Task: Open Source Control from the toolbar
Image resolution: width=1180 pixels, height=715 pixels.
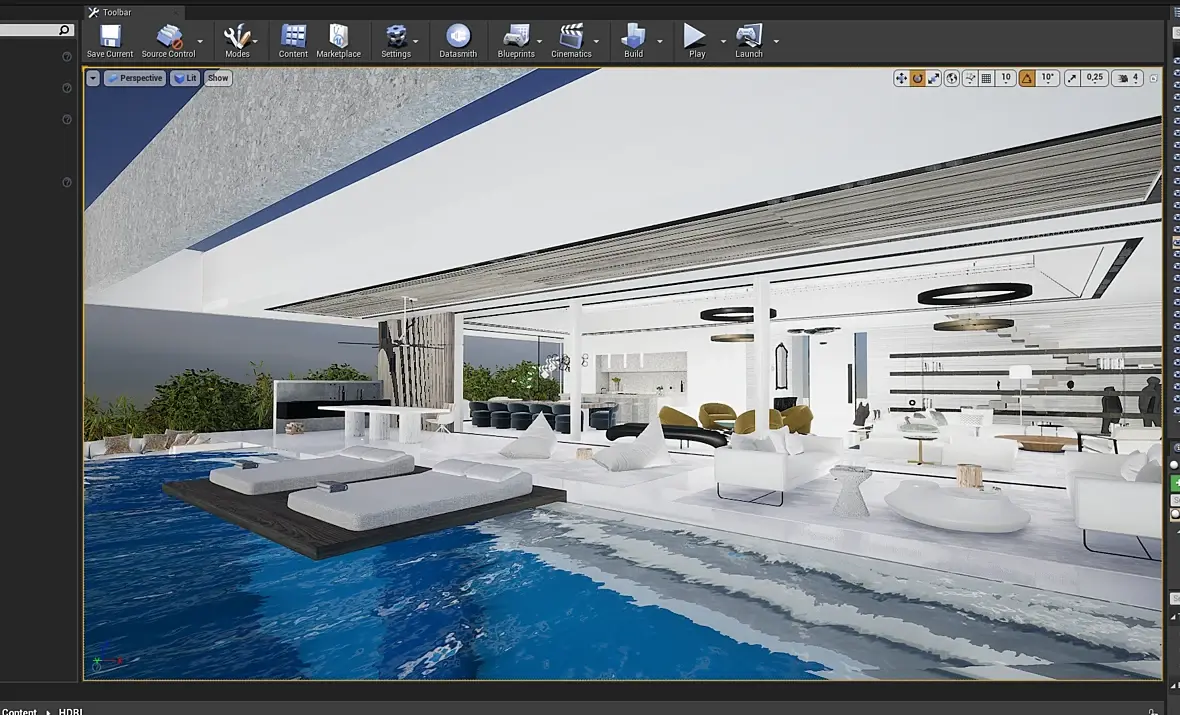Action: (x=169, y=41)
